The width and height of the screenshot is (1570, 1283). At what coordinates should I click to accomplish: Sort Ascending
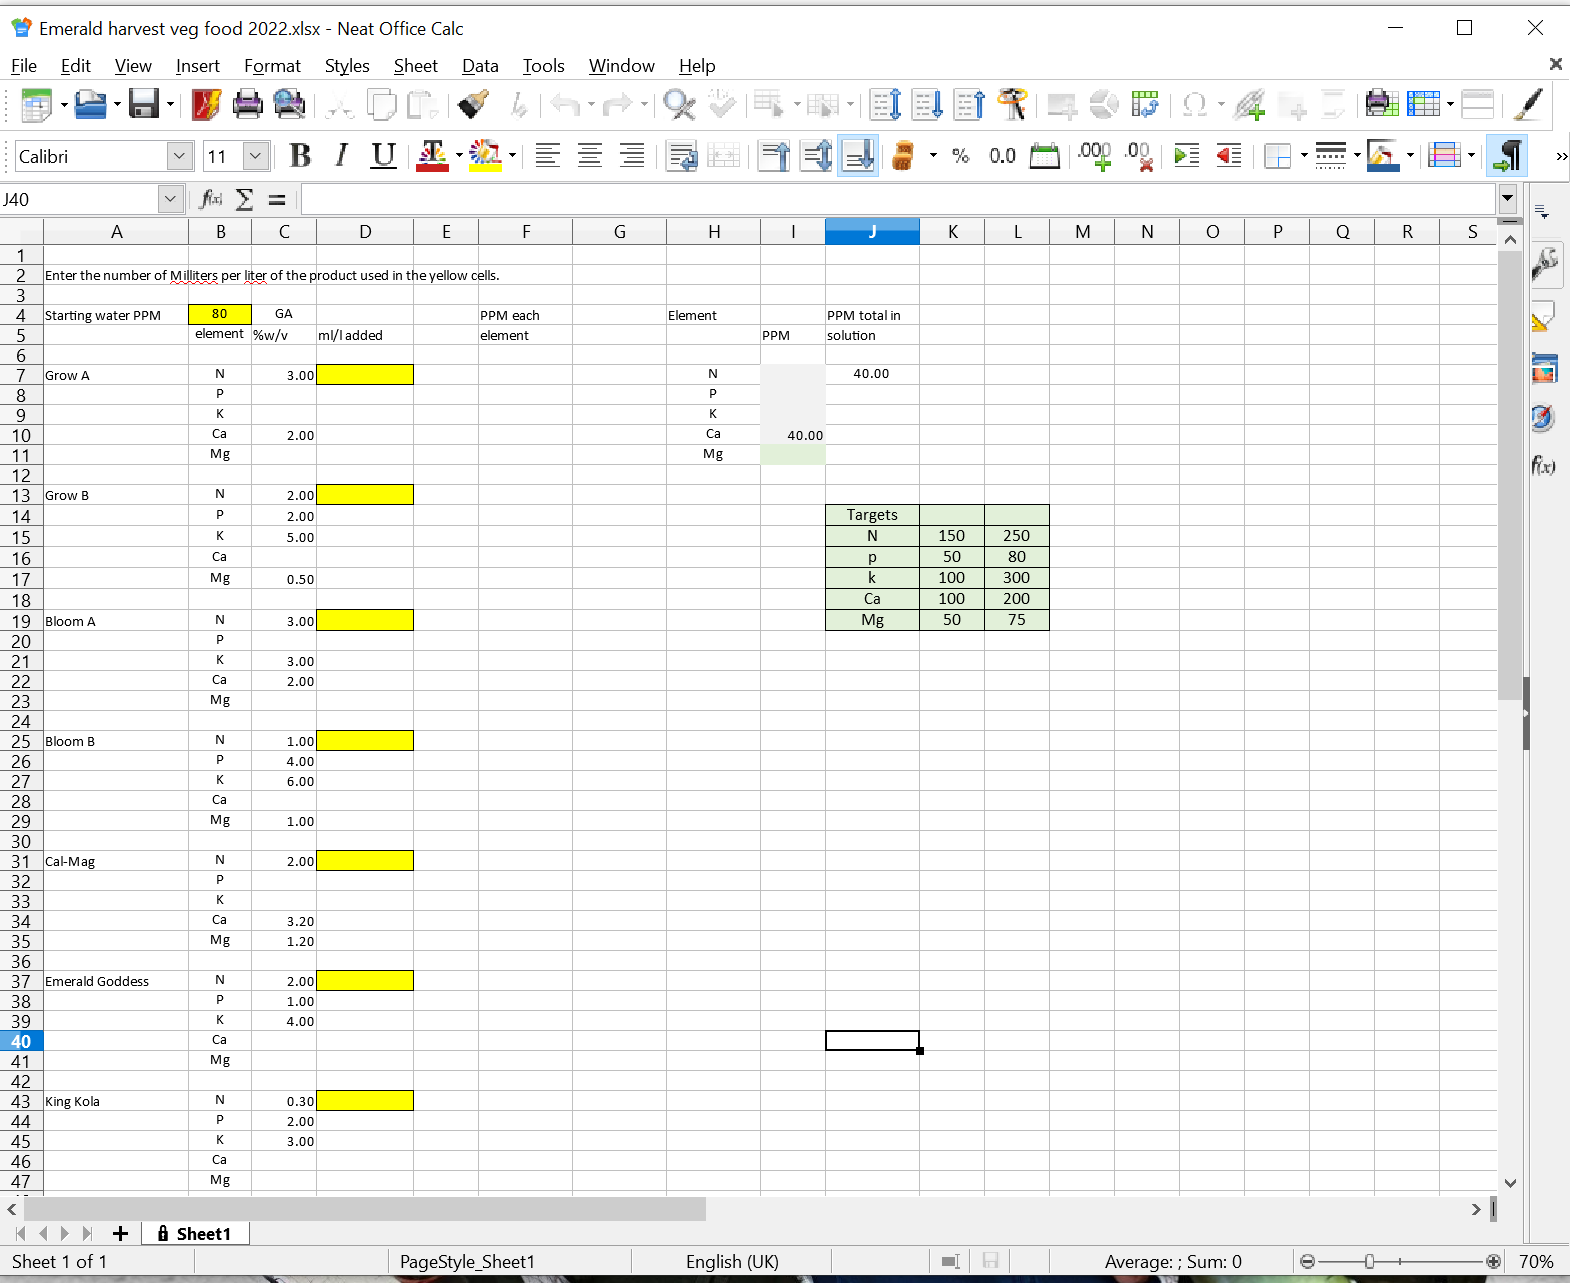coord(927,104)
